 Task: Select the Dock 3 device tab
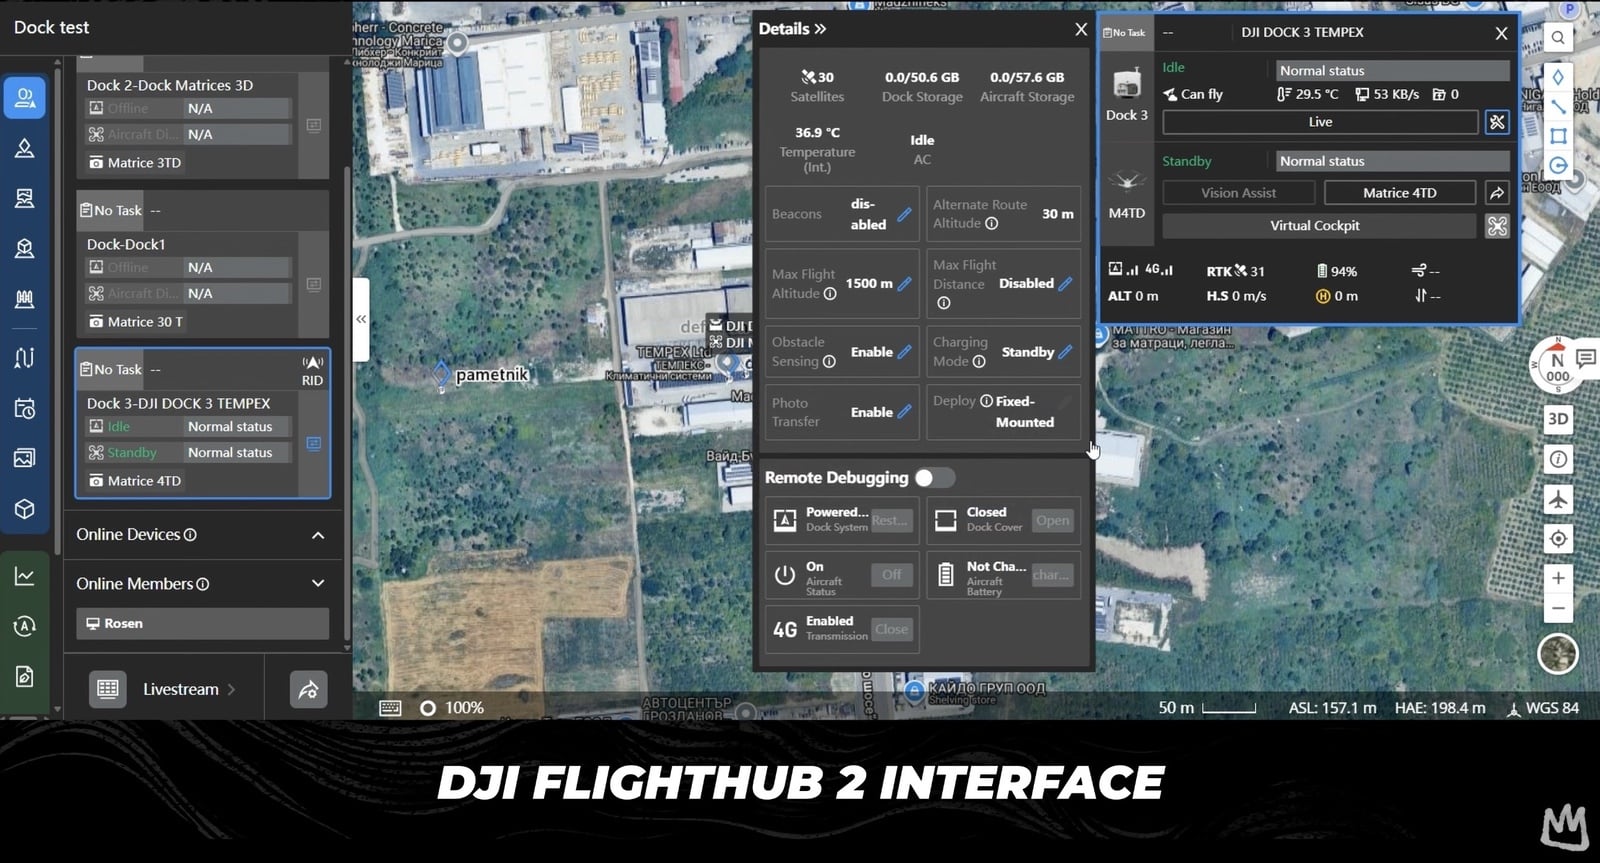click(1127, 96)
